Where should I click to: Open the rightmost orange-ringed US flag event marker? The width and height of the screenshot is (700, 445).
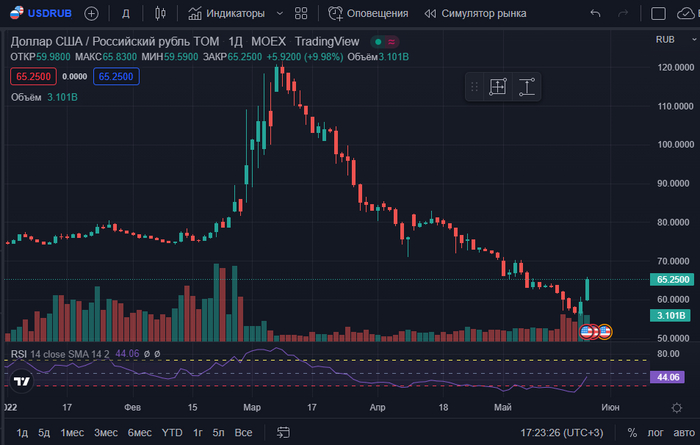(x=605, y=332)
